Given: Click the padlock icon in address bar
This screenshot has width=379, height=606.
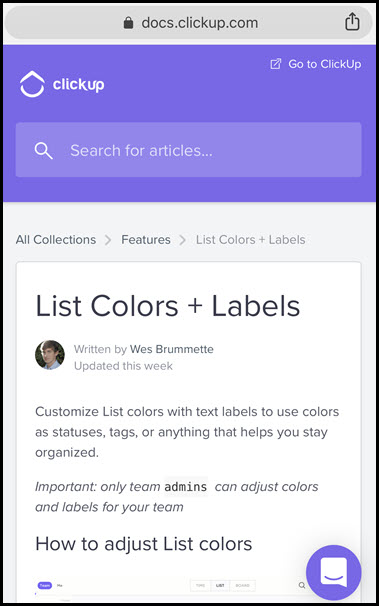Looking at the screenshot, I should (x=128, y=23).
